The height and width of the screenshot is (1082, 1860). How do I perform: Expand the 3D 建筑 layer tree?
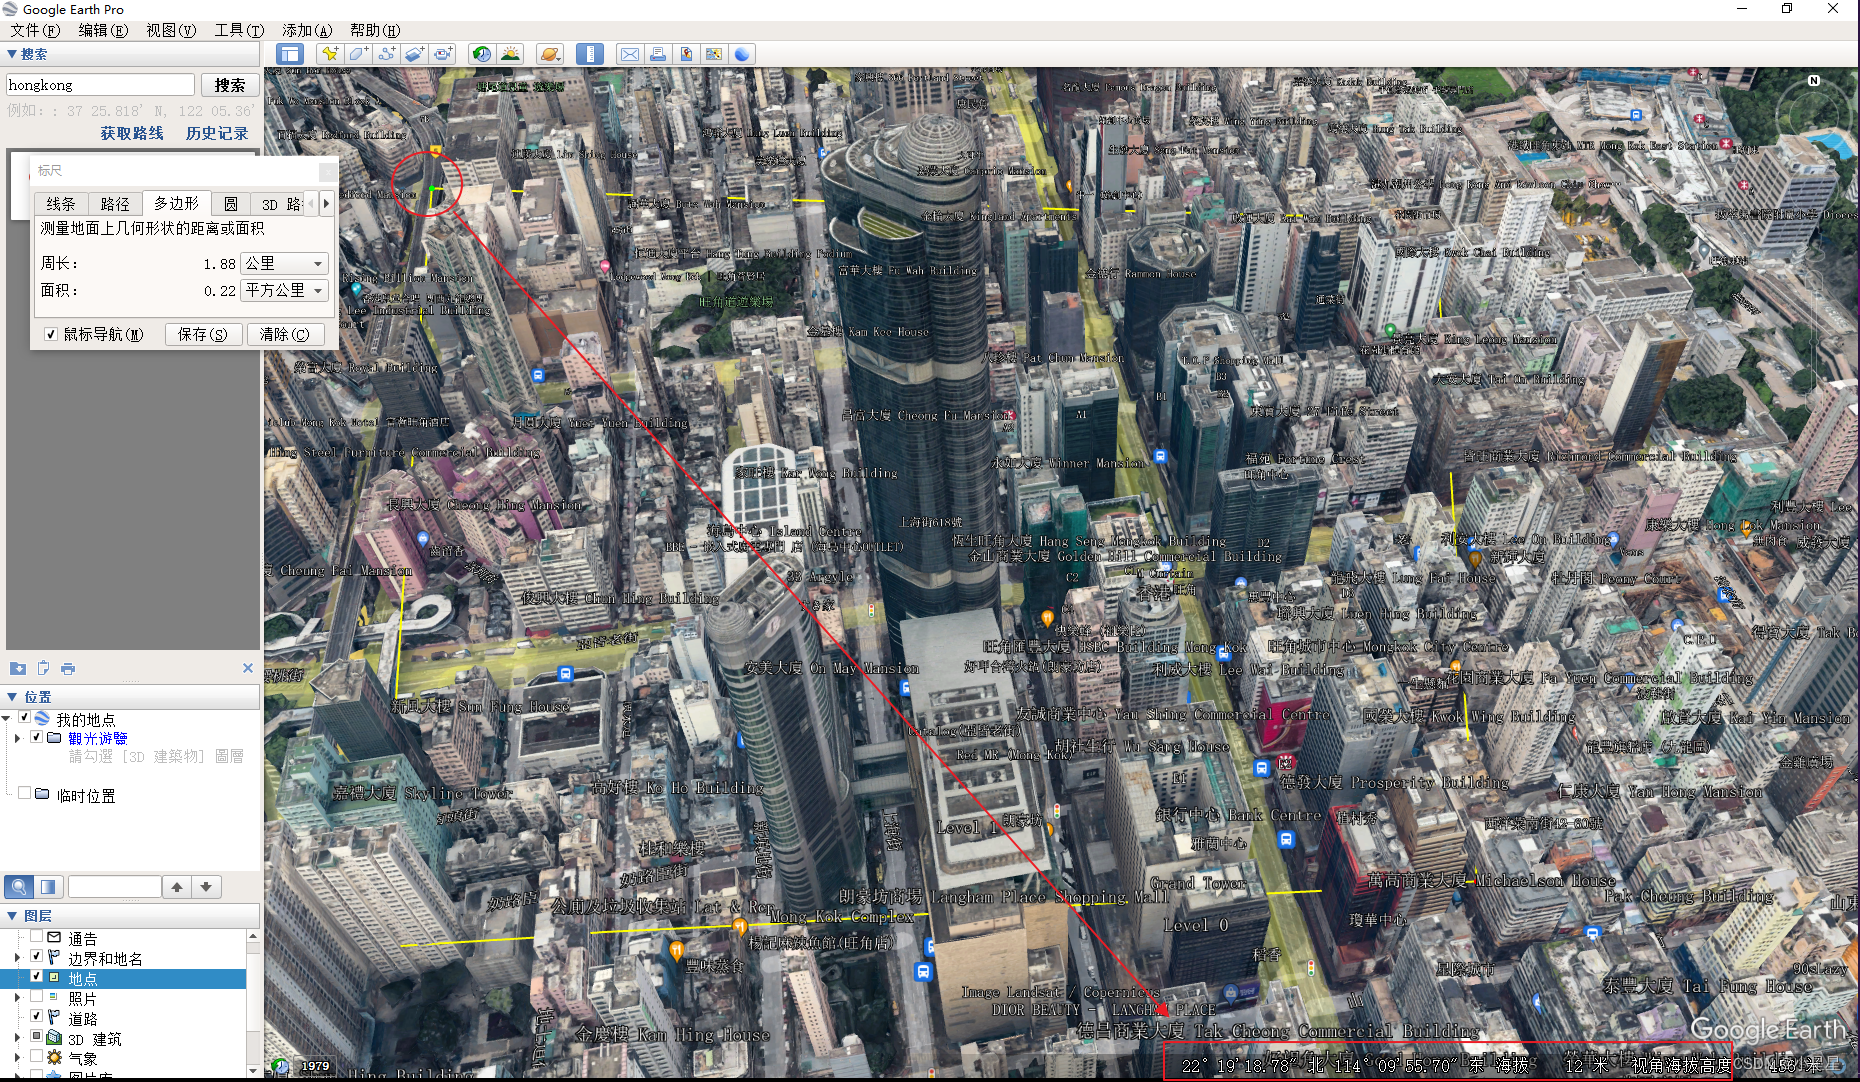coord(17,1038)
